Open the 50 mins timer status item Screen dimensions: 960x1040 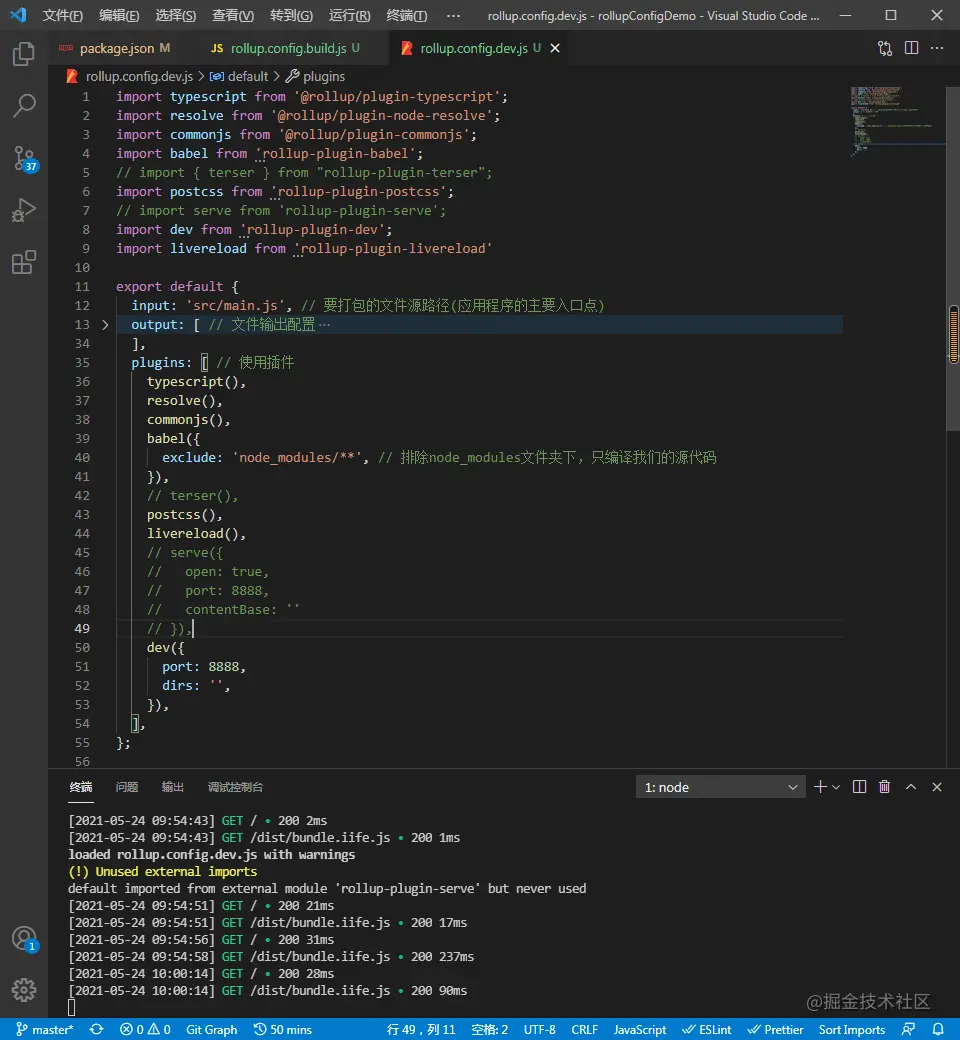(283, 1029)
